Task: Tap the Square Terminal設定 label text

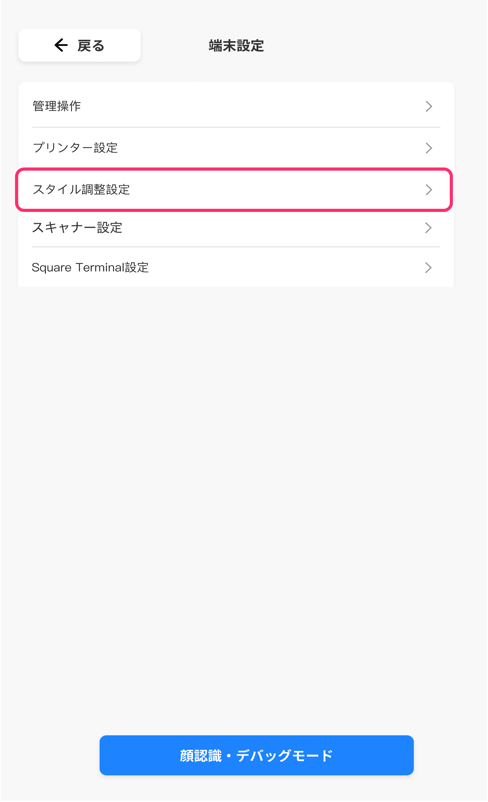Action: tap(90, 268)
